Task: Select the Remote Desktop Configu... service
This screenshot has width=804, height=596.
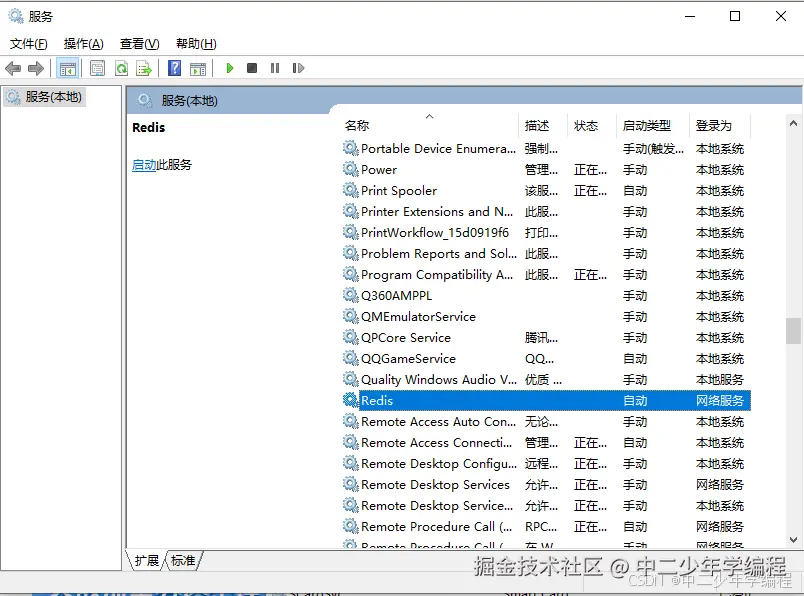Action: pos(439,464)
